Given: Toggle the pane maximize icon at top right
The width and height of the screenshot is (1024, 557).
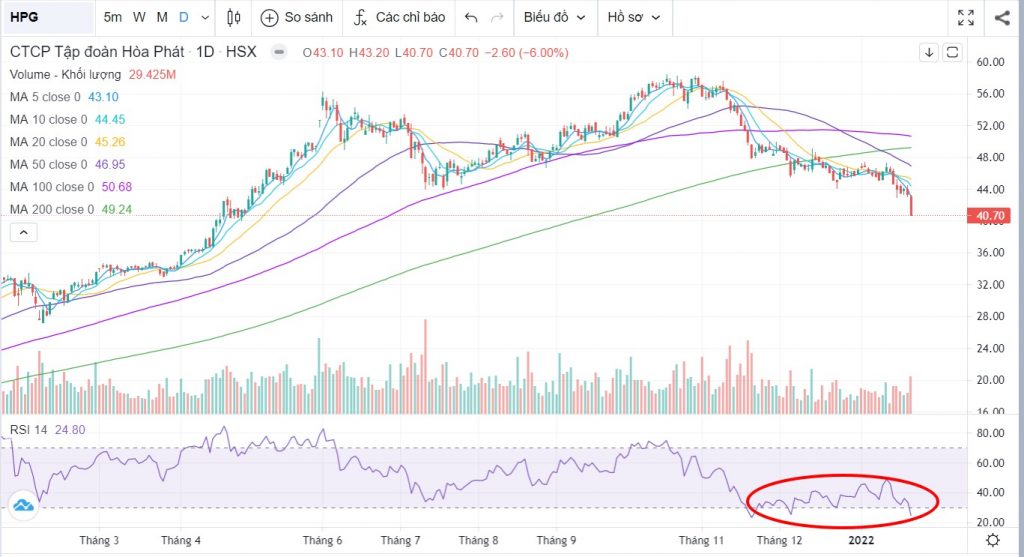Looking at the screenshot, I should pos(953,52).
